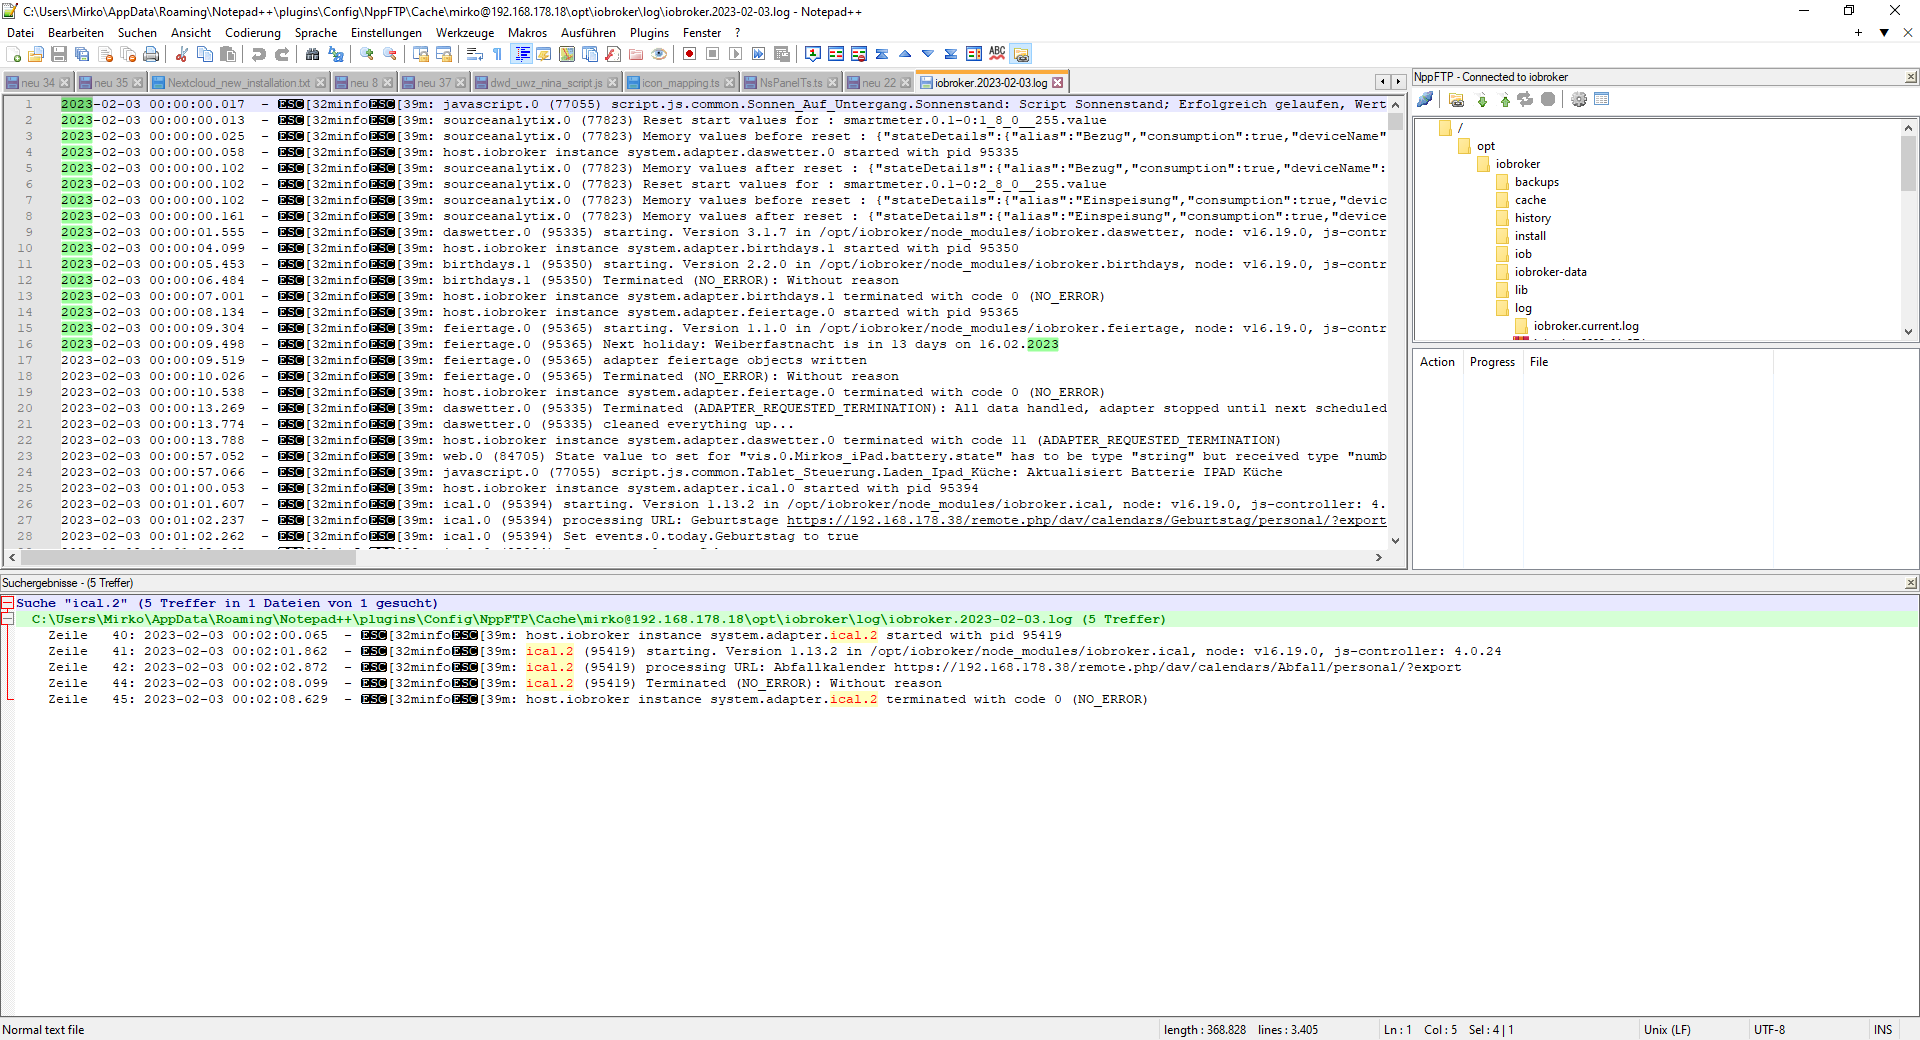Toggle Show All Characters pilcrow icon
1920x1040 pixels.
[498, 54]
